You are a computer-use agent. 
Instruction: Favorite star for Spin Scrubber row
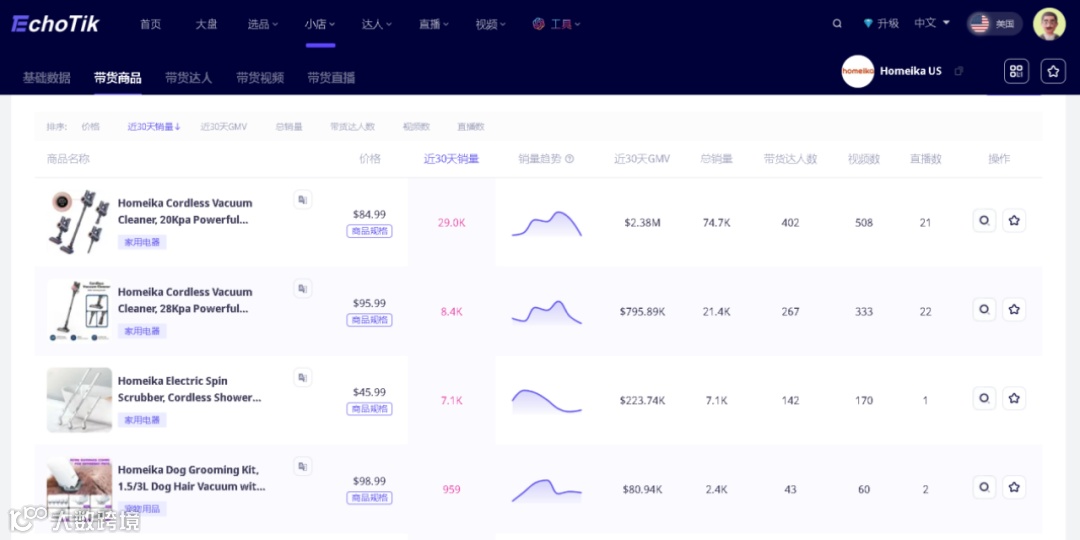[x=1014, y=398]
